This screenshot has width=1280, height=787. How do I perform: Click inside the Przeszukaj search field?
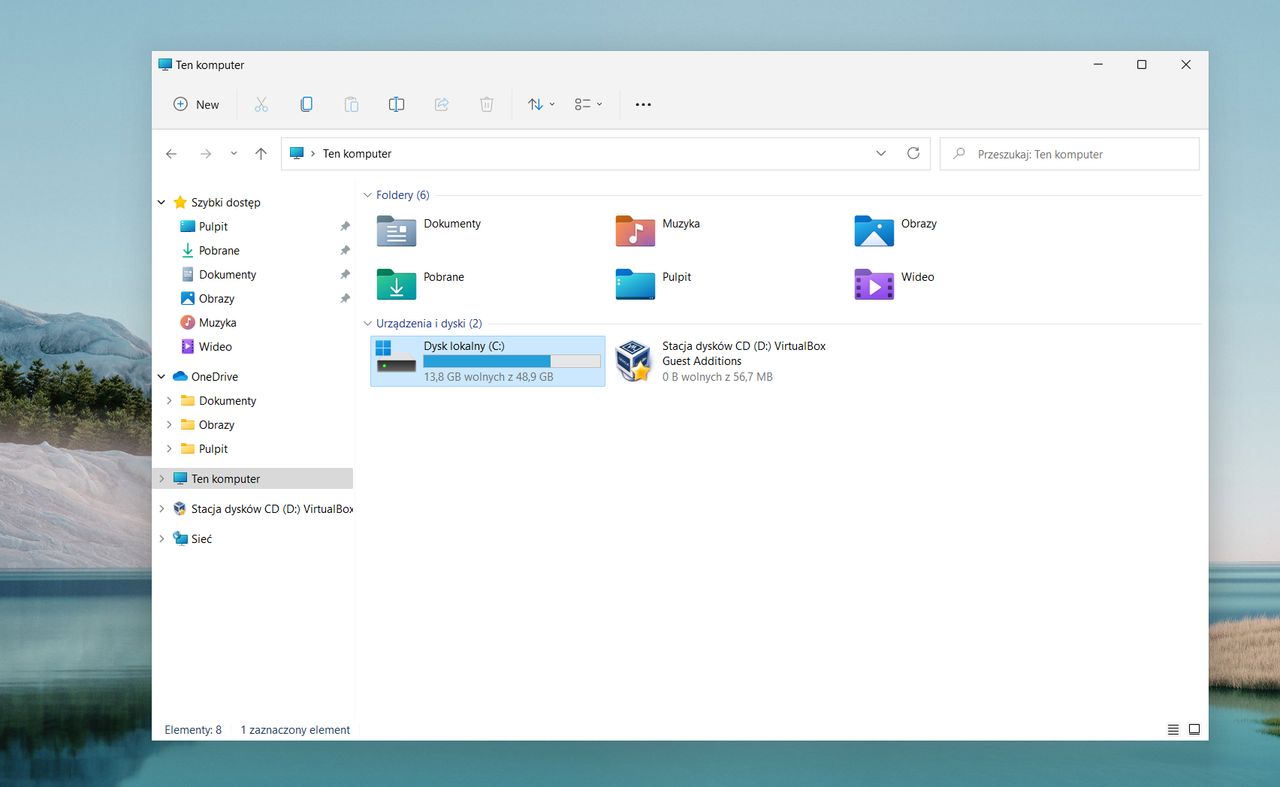pos(1068,153)
